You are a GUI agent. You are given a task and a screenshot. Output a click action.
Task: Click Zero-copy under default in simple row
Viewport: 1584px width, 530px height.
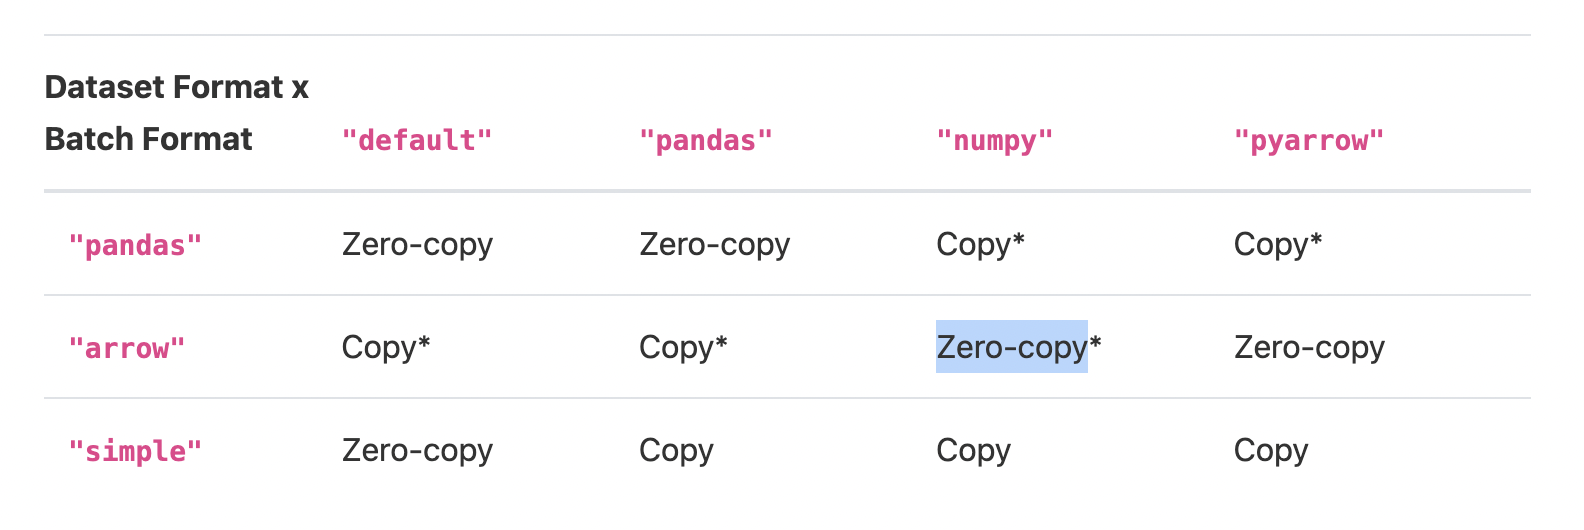coord(417,451)
